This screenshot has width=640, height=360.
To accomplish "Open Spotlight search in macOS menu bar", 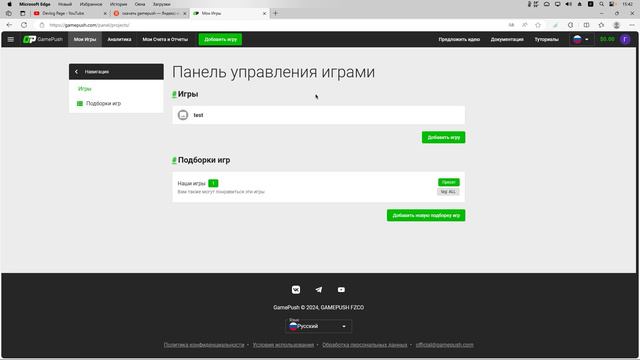I will pyautogui.click(x=601, y=4).
